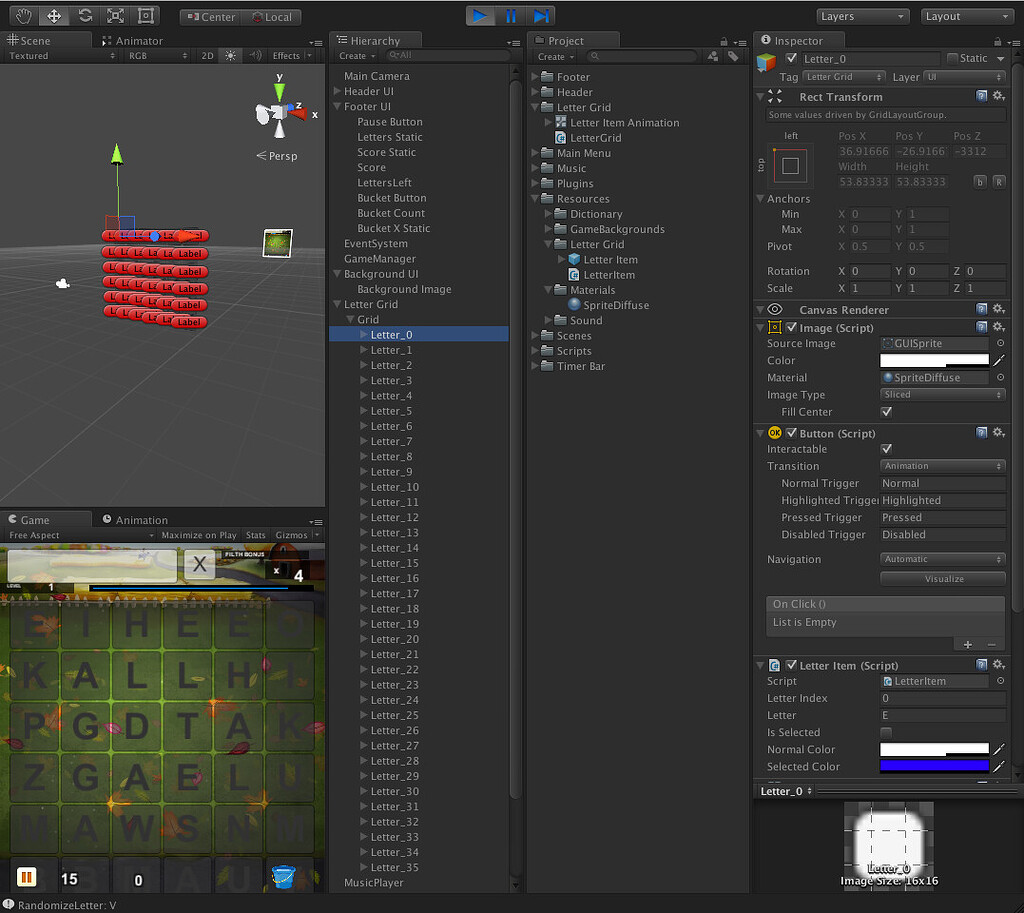
Task: Collapse the Resources folder in Project
Action: 535,198
